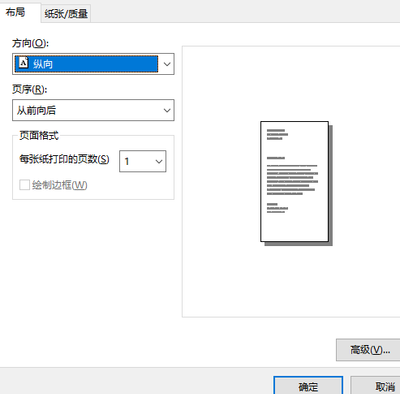Click the 页面格式 group title
The image size is (400, 394).
39,135
